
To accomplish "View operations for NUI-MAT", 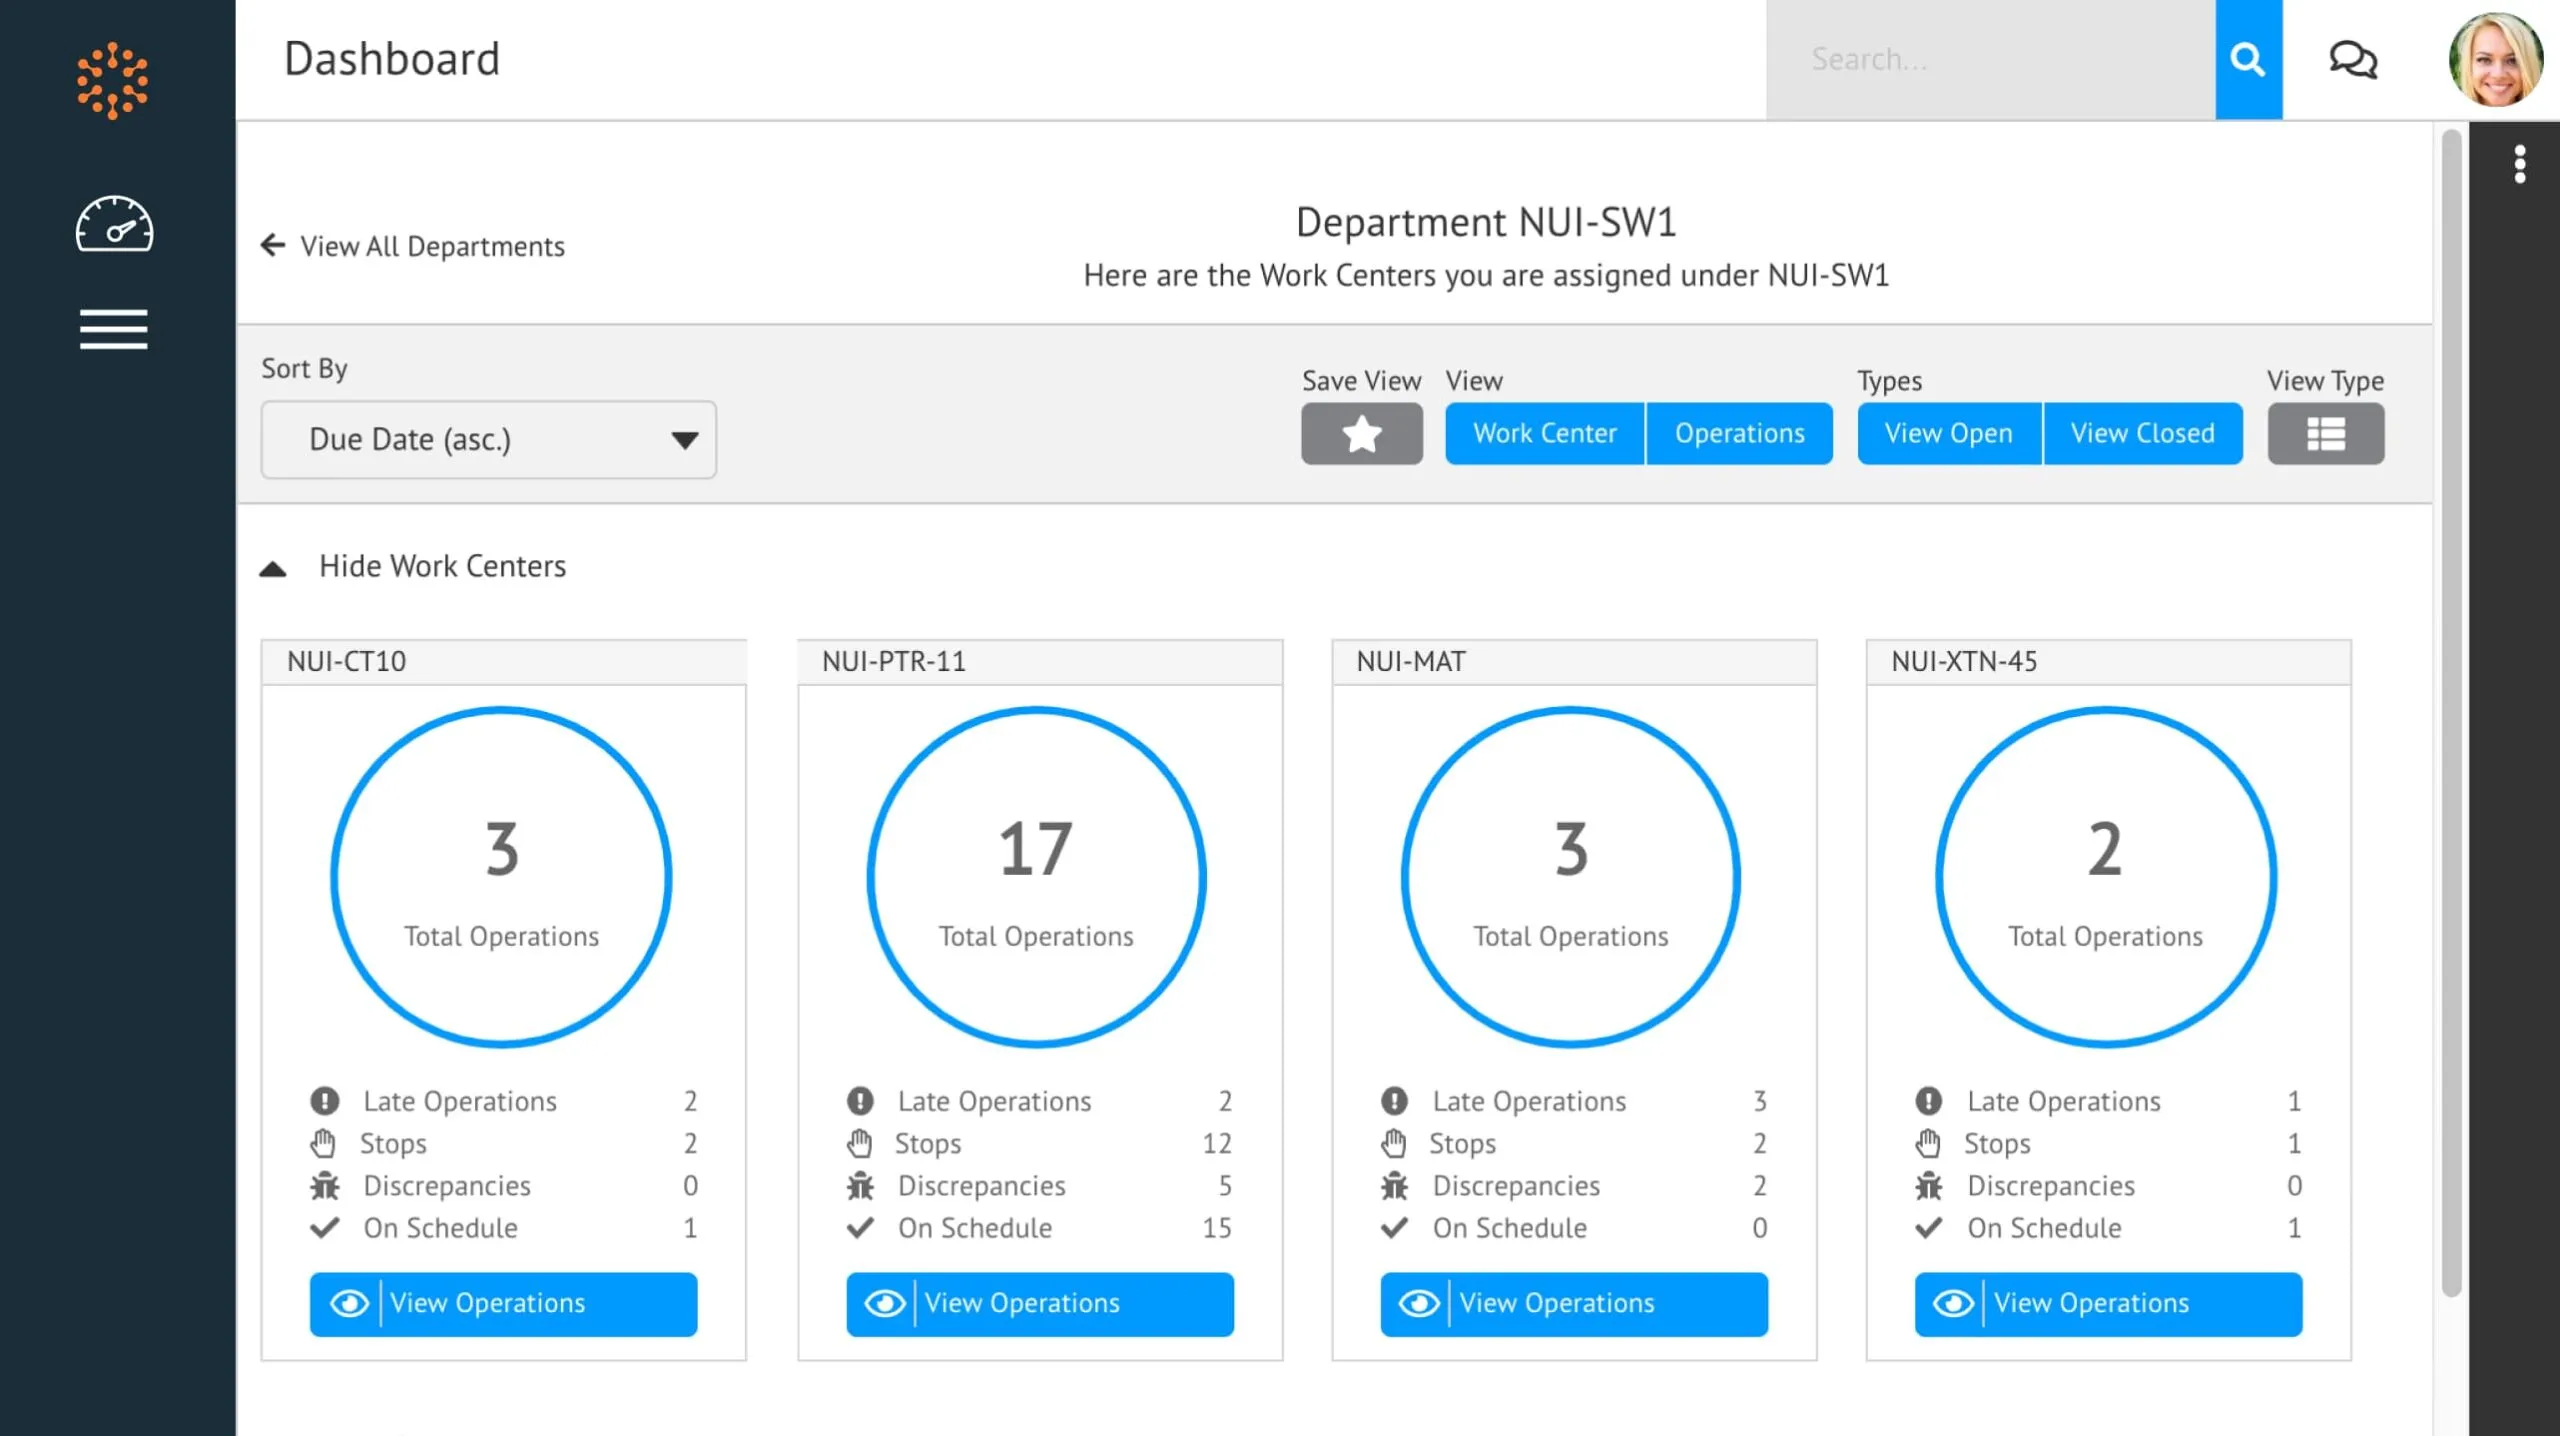I will click(x=1574, y=1303).
